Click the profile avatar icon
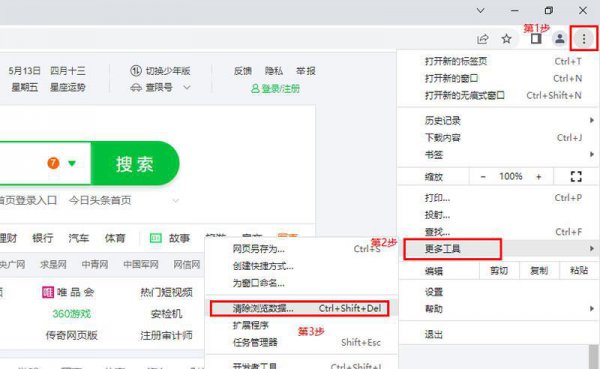 [x=560, y=39]
